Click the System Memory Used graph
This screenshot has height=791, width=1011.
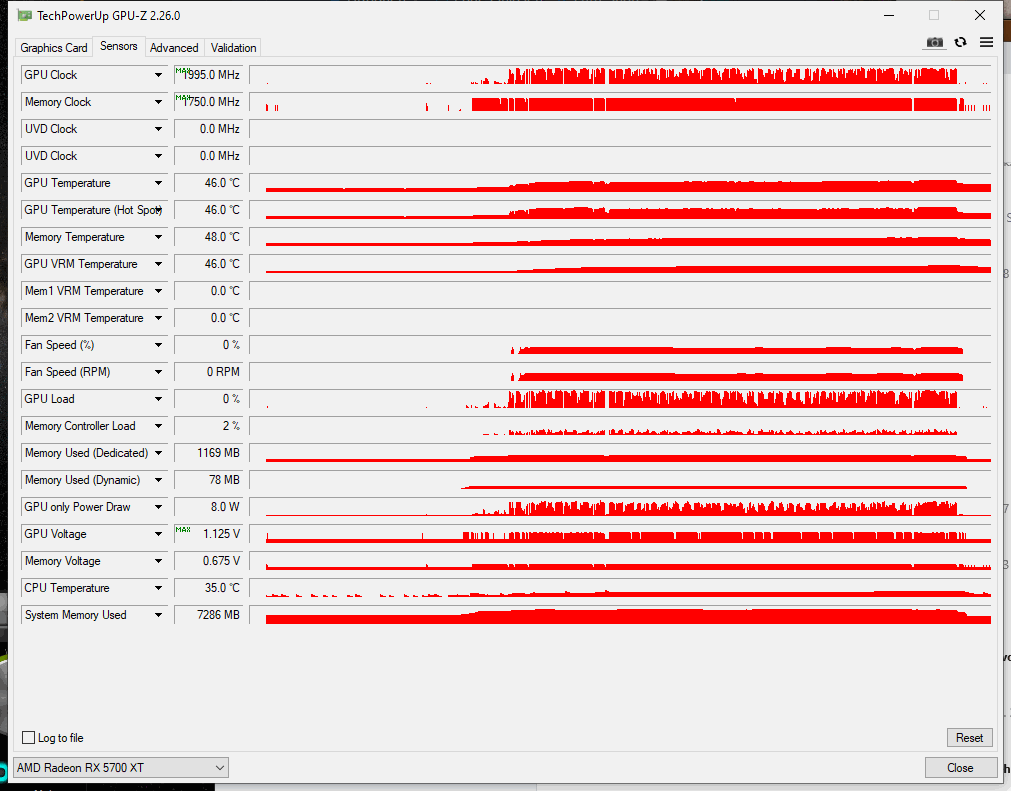(620, 616)
